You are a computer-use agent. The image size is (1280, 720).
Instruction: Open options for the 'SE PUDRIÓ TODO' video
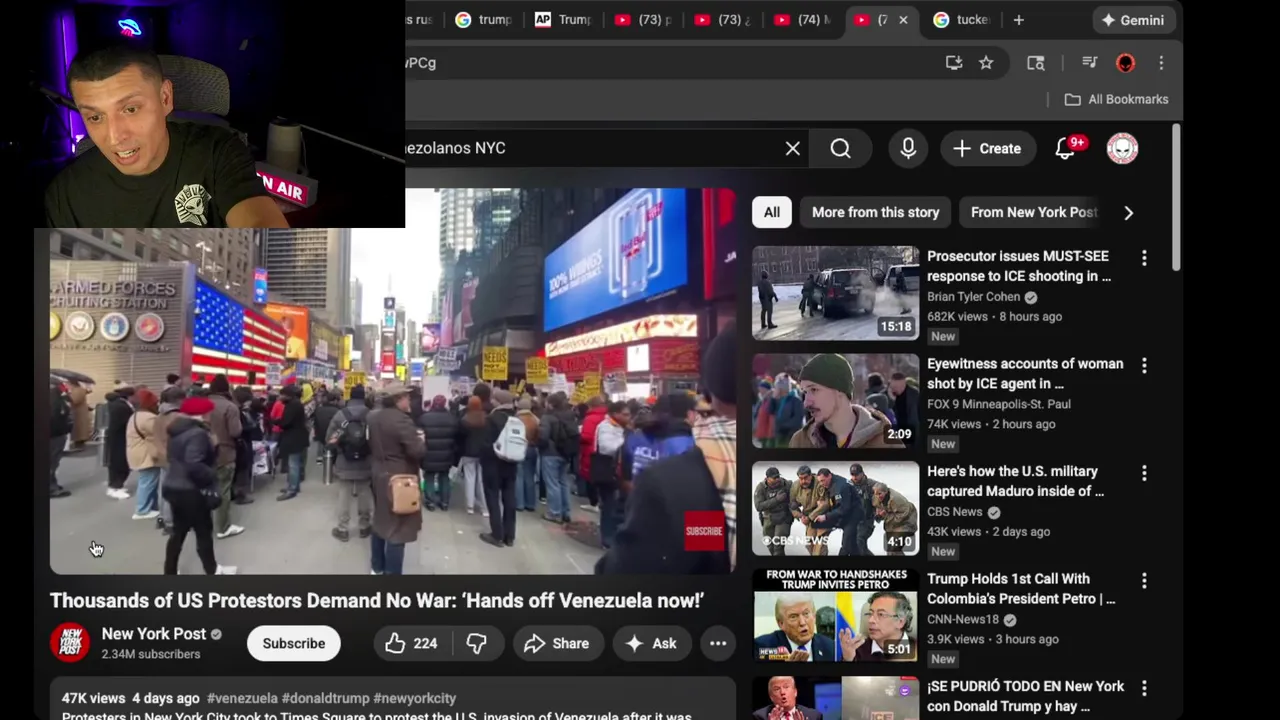point(1144,688)
